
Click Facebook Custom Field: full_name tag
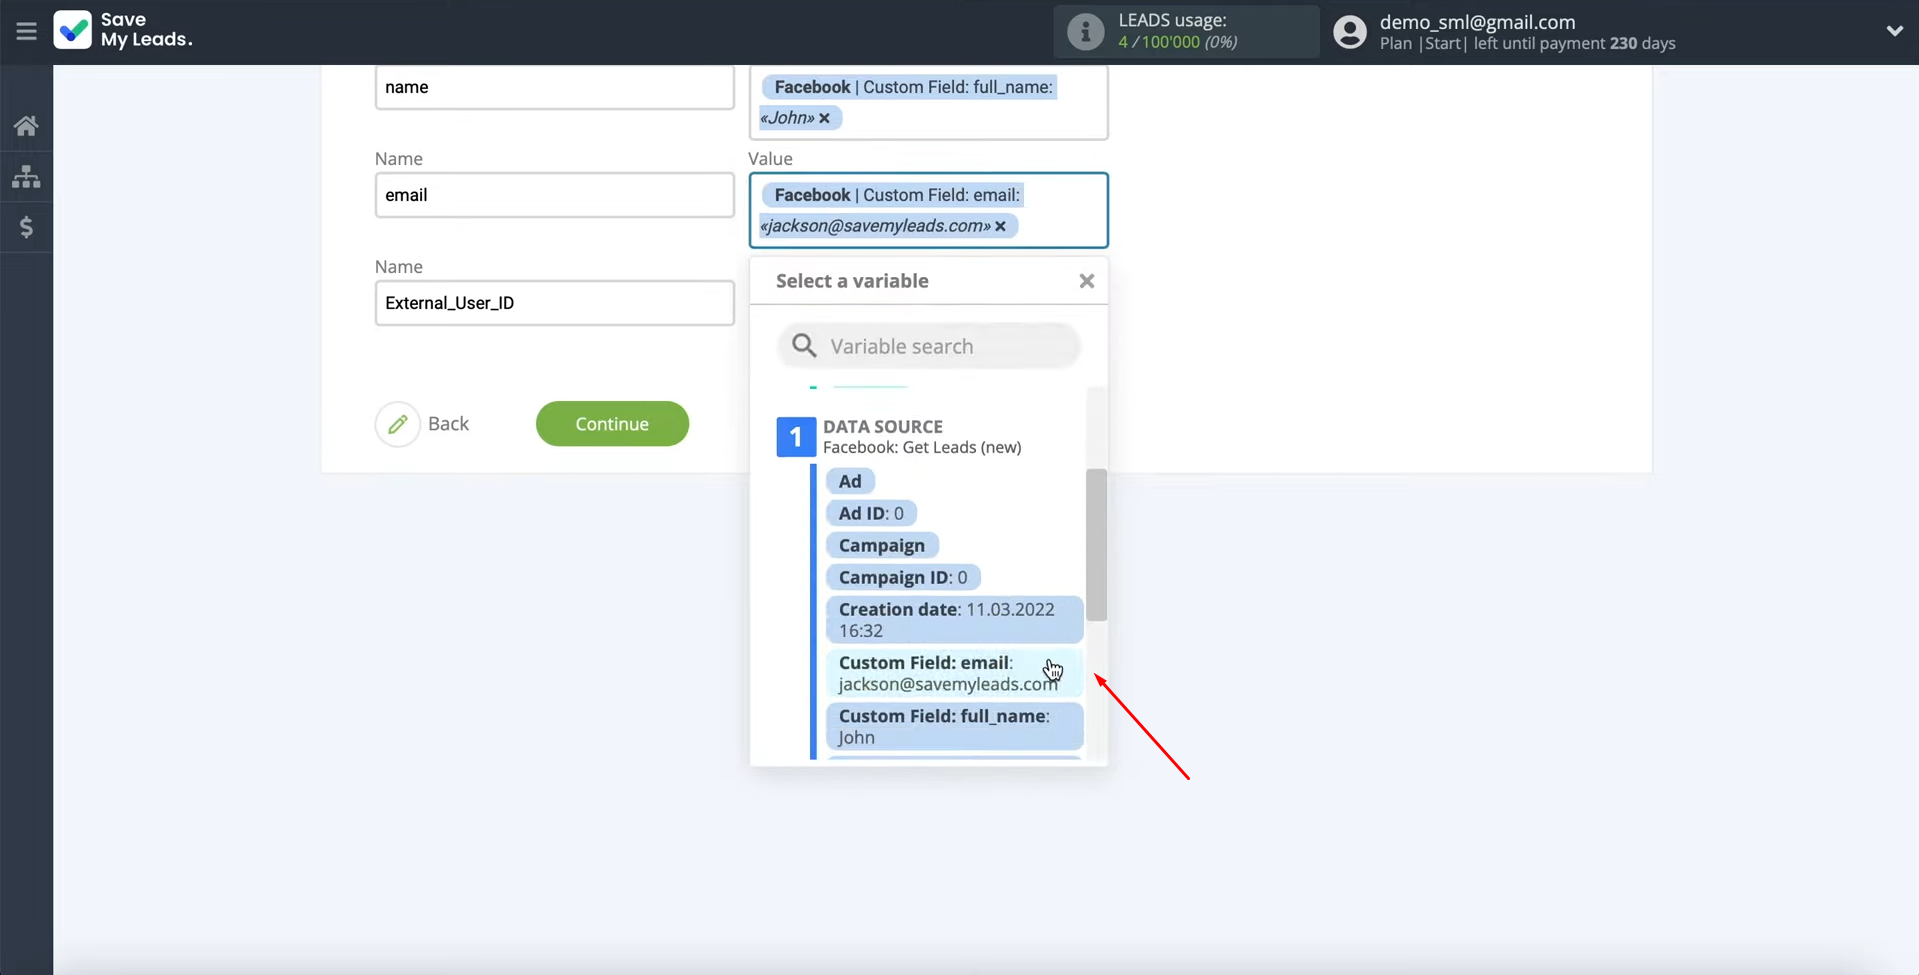(x=908, y=102)
